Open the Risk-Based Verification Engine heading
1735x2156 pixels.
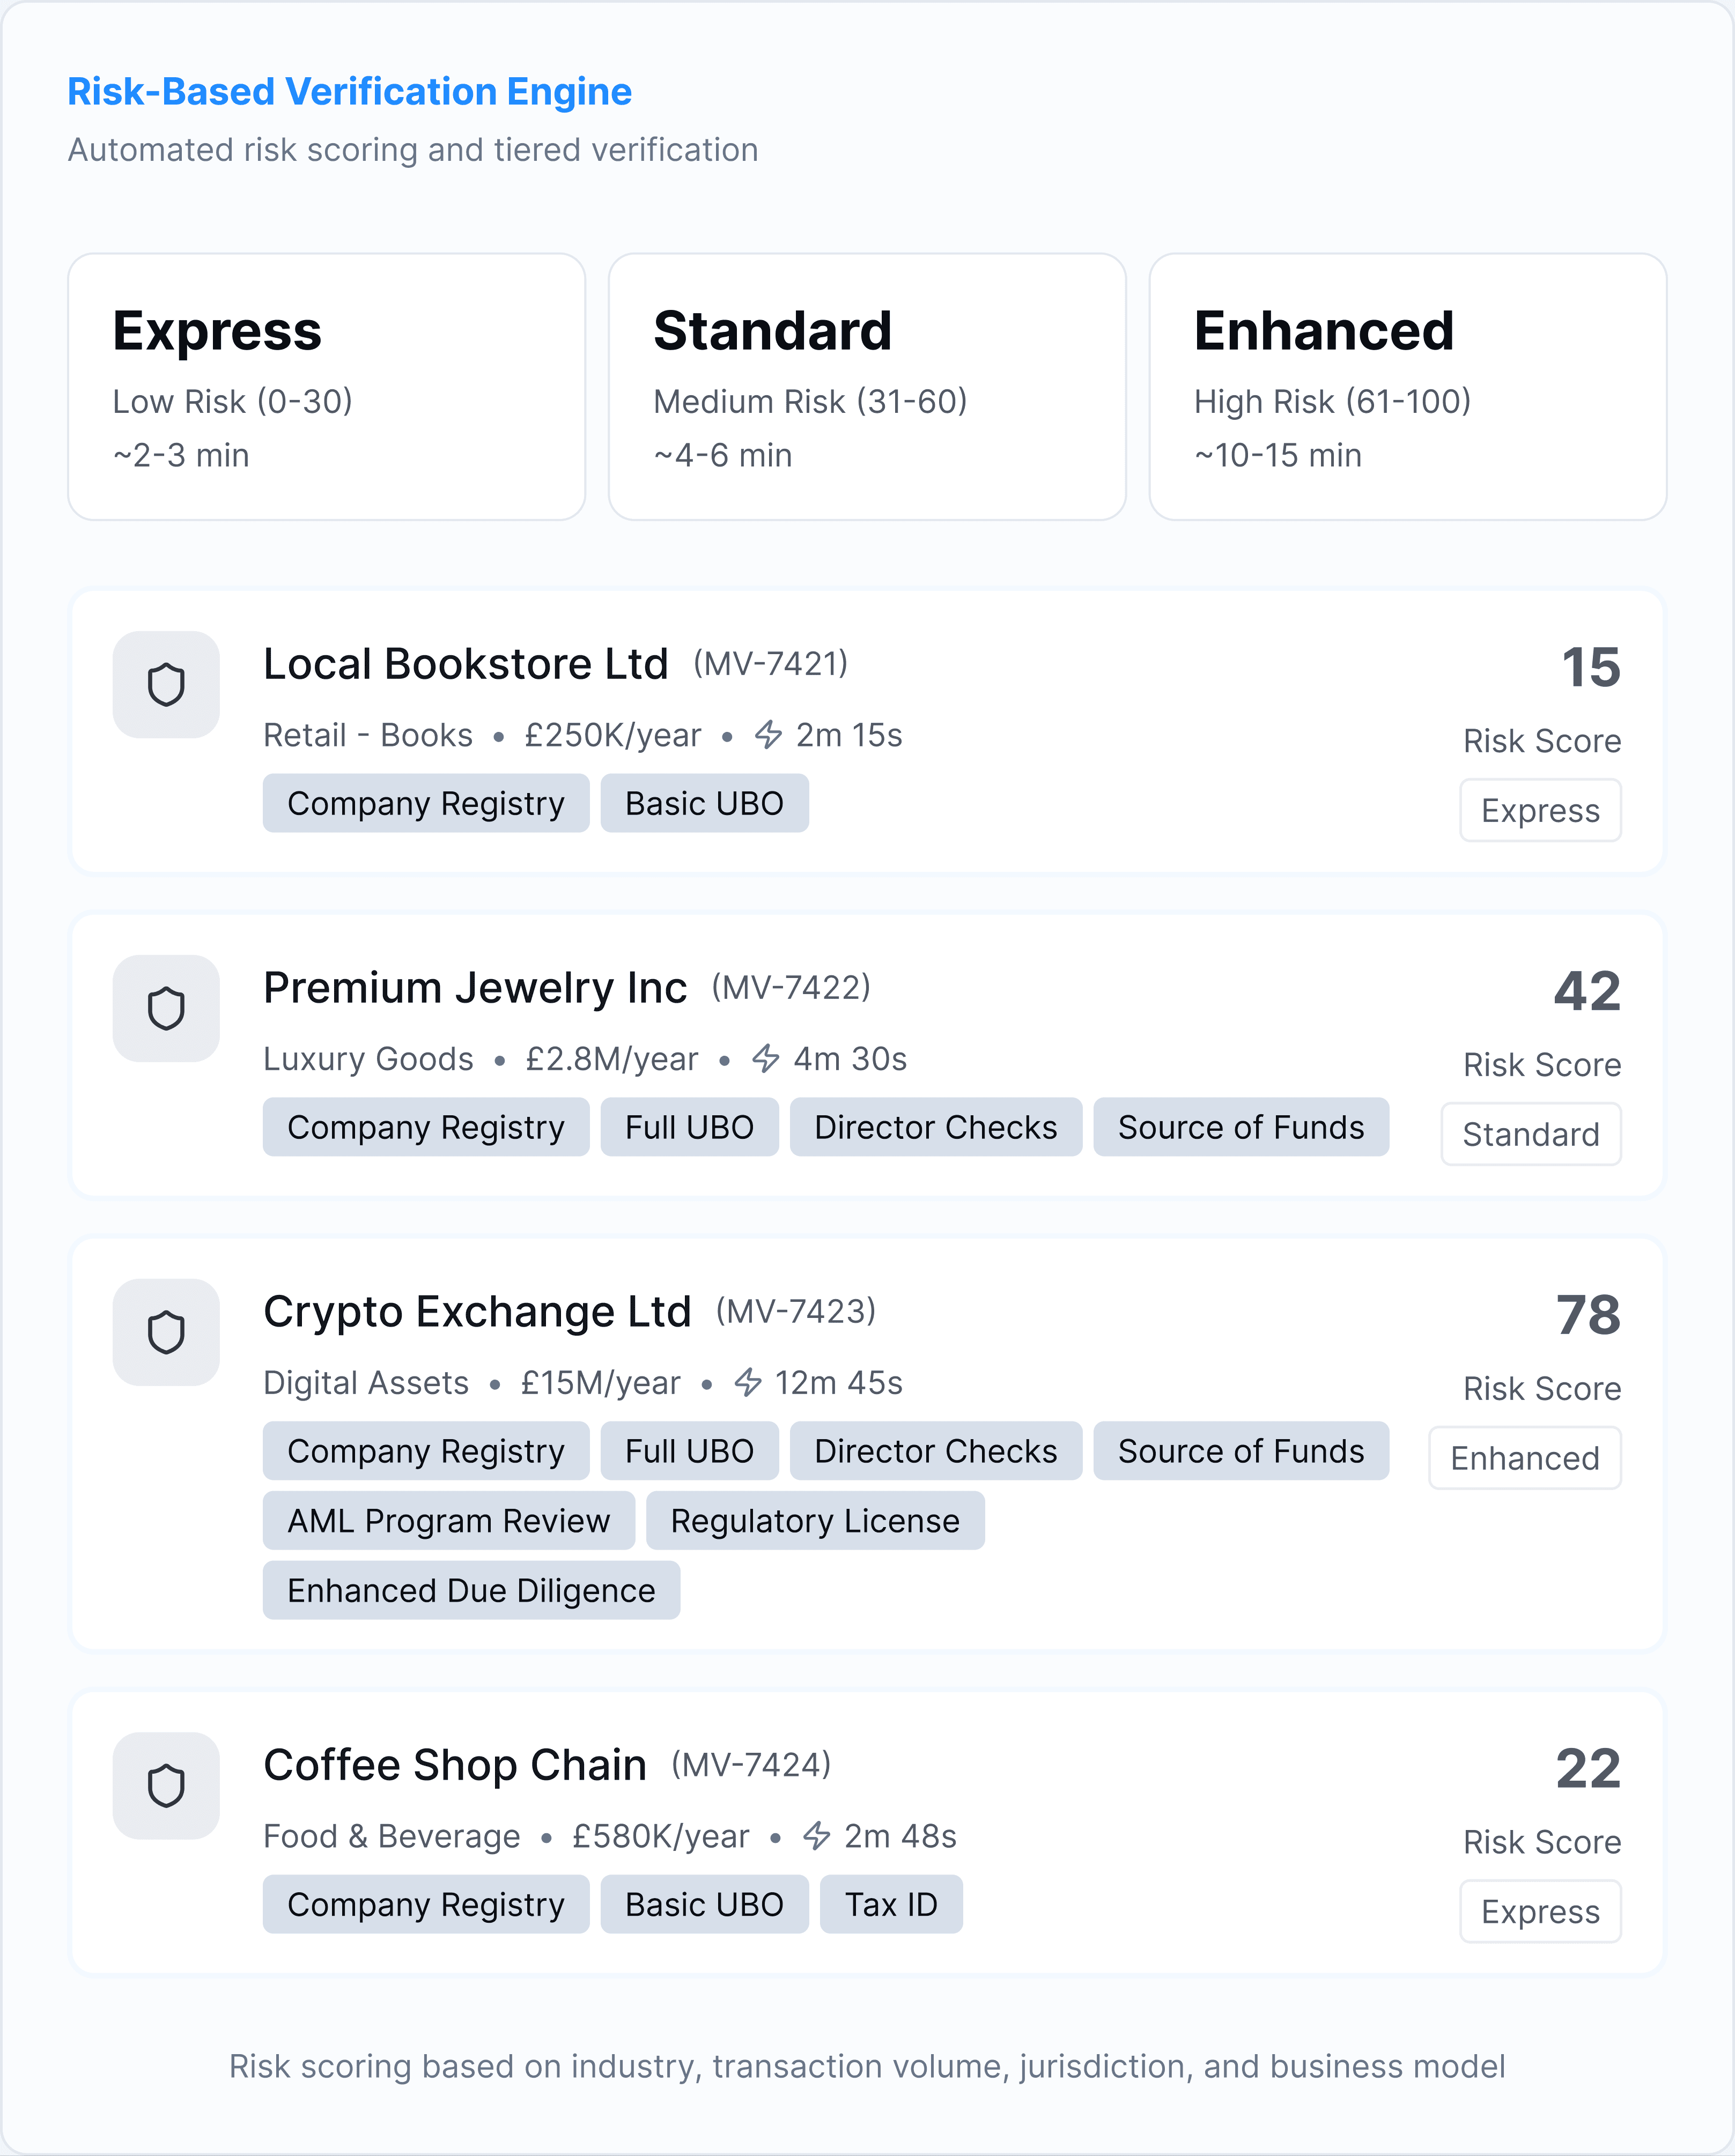coord(350,92)
